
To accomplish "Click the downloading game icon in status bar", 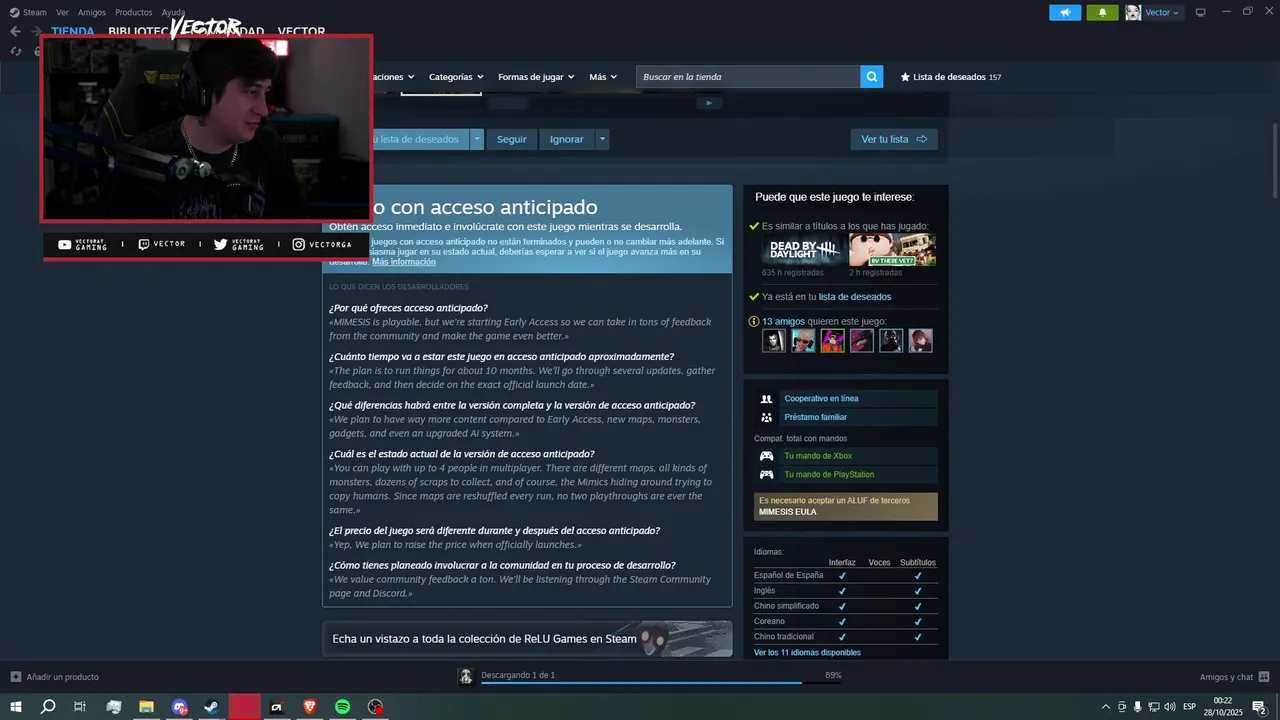I will coord(465,676).
